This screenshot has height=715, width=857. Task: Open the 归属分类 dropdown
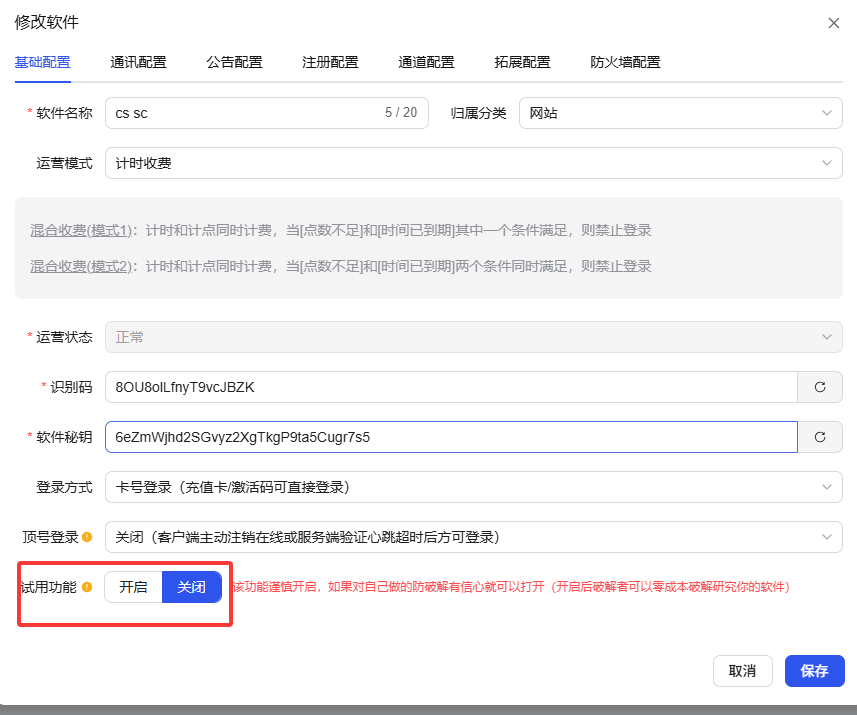coord(680,113)
